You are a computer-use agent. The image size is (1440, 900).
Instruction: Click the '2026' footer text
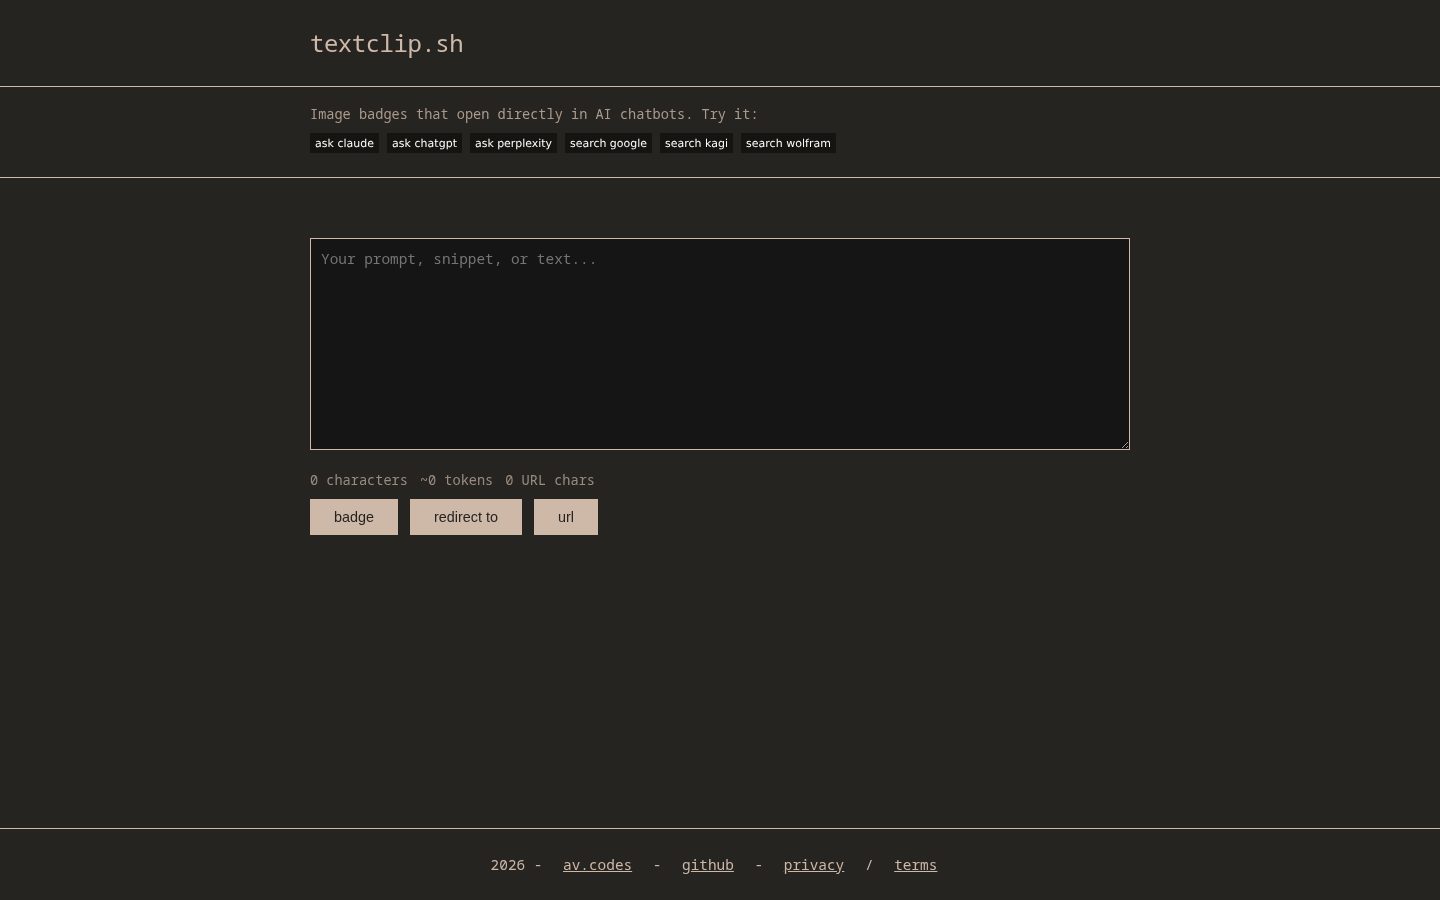pyautogui.click(x=507, y=865)
